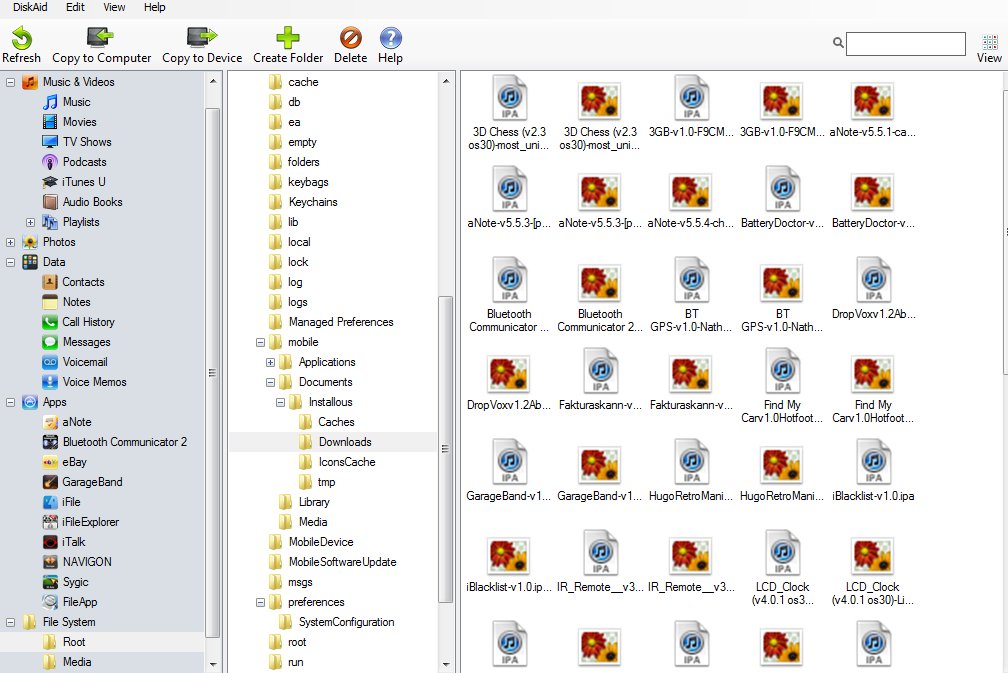
Task: Expand the Applications folder
Action: coord(271,362)
